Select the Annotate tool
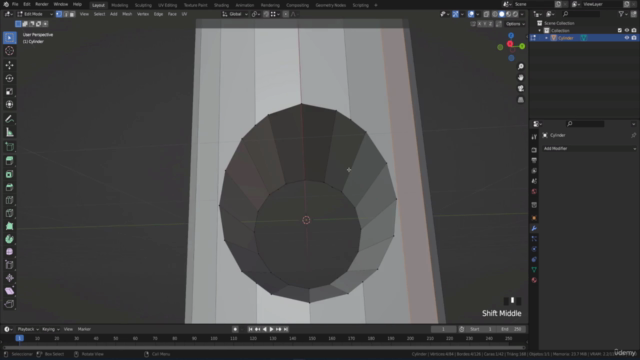 click(9, 119)
